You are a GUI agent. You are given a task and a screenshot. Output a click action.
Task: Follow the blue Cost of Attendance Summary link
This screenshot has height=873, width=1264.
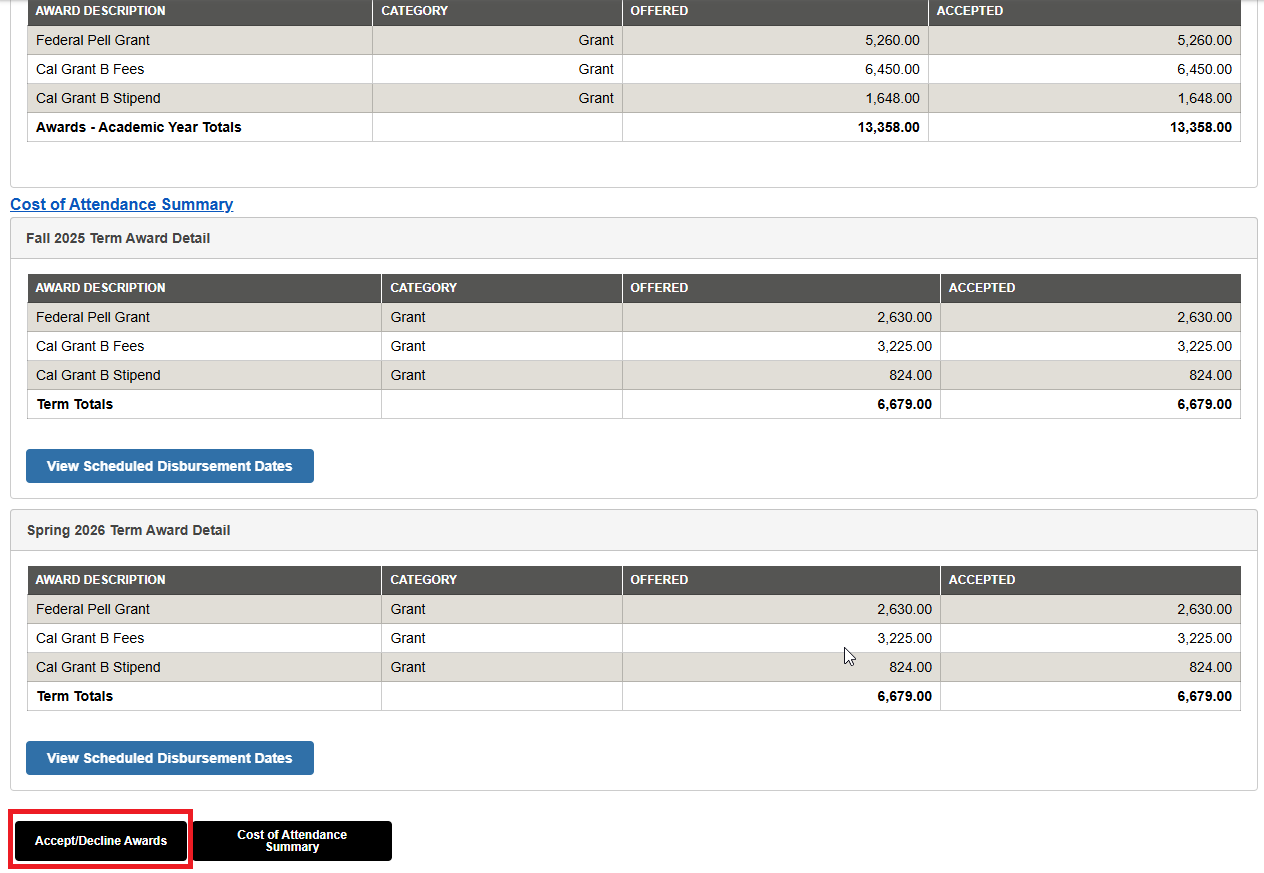[x=121, y=204]
